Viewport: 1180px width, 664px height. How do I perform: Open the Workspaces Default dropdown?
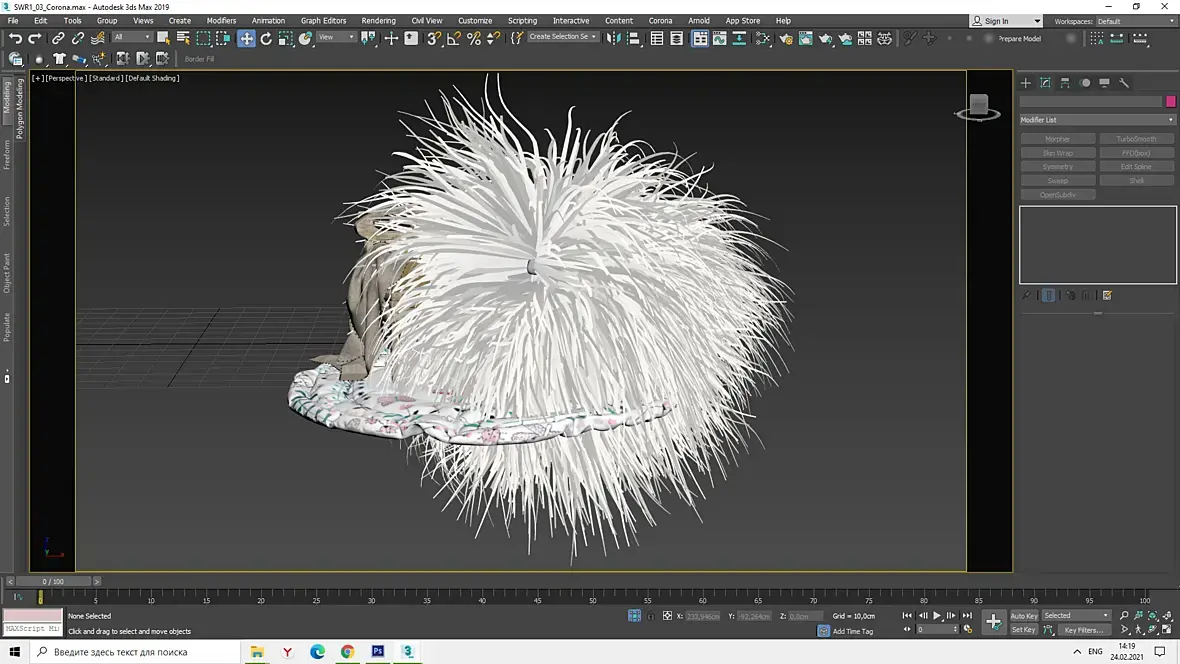1136,21
